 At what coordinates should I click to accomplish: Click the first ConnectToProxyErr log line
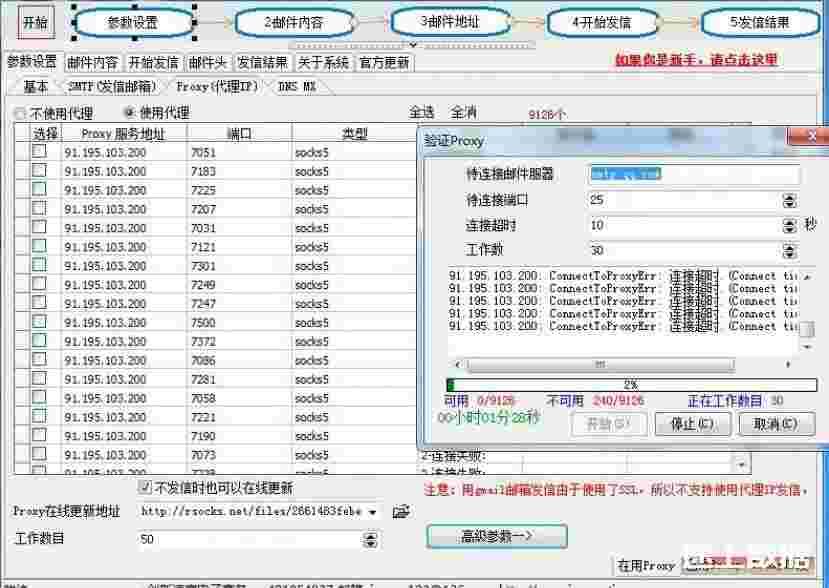(x=624, y=276)
